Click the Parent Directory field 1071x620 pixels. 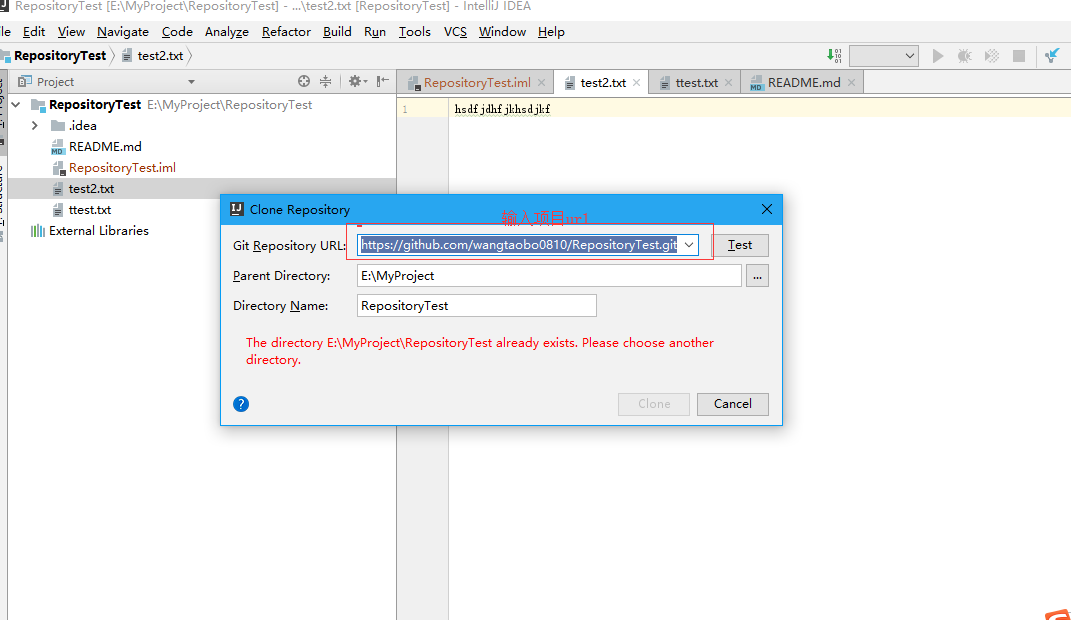point(549,276)
